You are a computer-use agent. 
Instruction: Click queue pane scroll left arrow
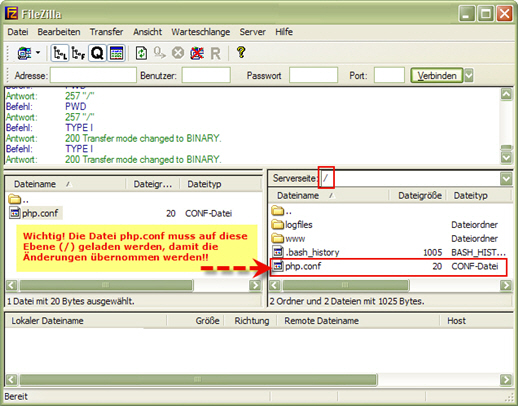click(x=11, y=380)
